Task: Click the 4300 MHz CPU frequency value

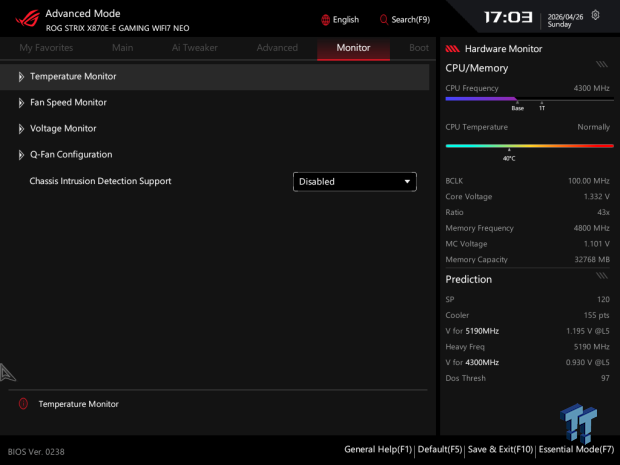Action: tap(592, 88)
